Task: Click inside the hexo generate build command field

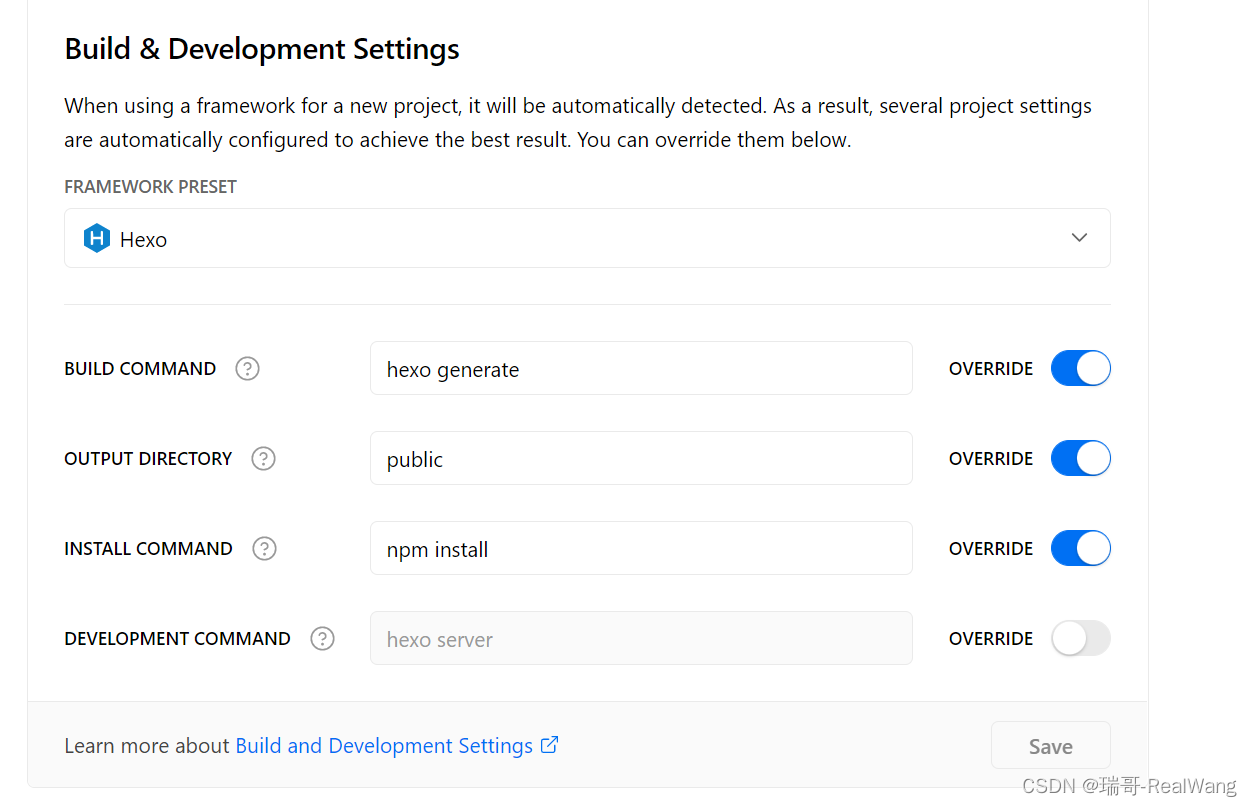Action: tap(640, 368)
